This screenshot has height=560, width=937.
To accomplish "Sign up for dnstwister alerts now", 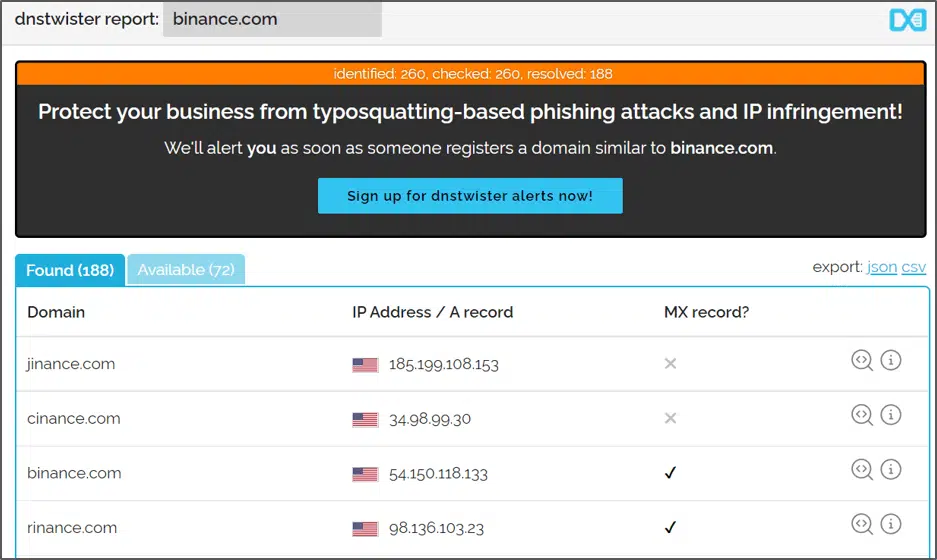I will [x=470, y=196].
